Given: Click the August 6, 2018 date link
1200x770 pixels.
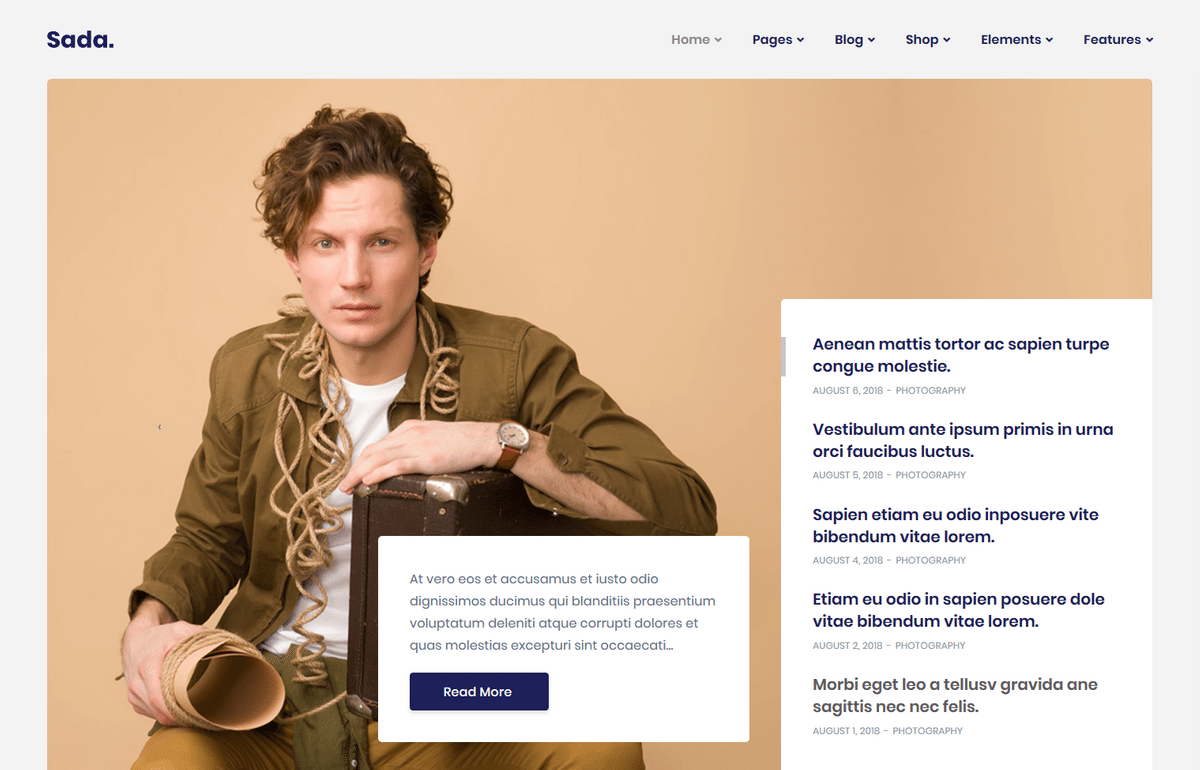Looking at the screenshot, I should 847,390.
